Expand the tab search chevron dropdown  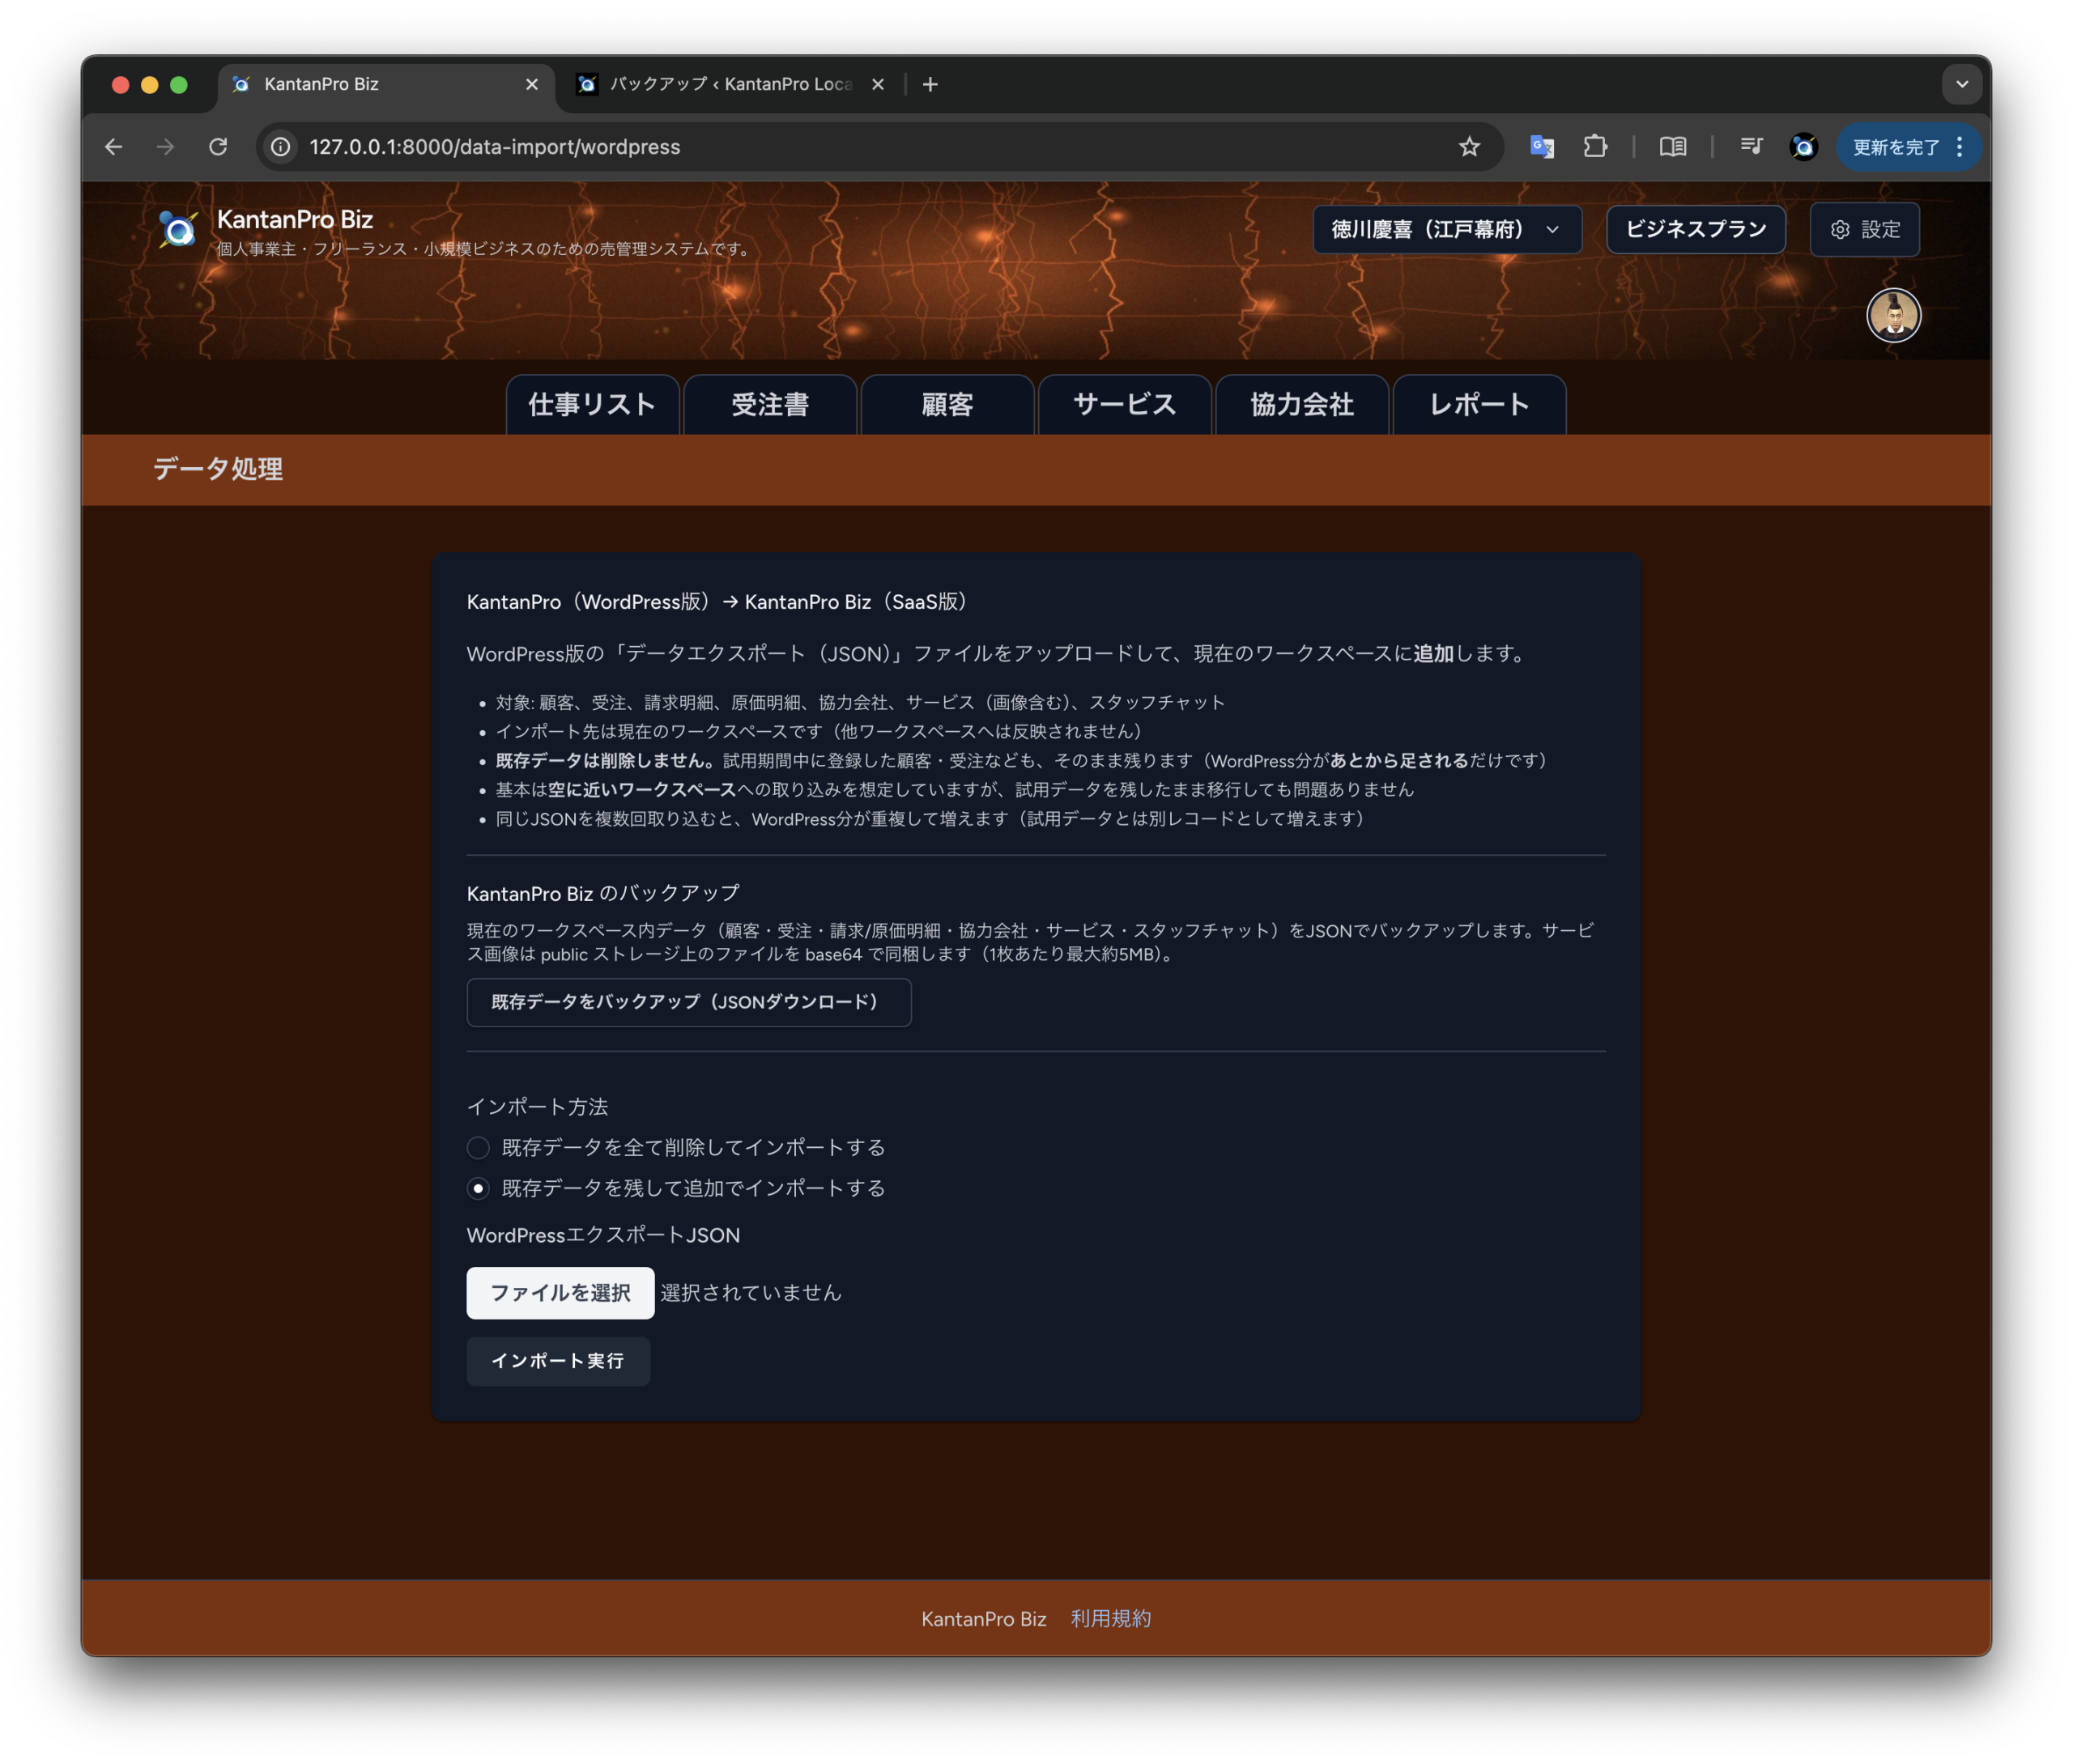[1961, 84]
